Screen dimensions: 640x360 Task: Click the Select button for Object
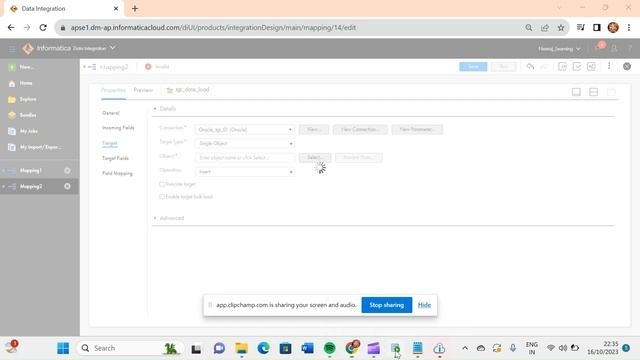(315, 158)
